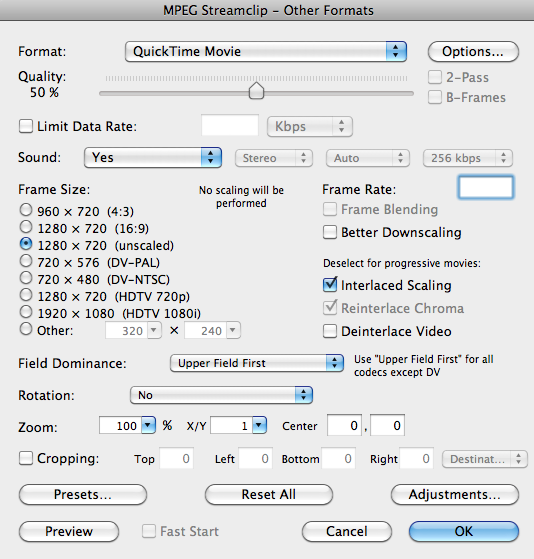Select 1280 × 720 (unscaled) frame size

click(26, 244)
